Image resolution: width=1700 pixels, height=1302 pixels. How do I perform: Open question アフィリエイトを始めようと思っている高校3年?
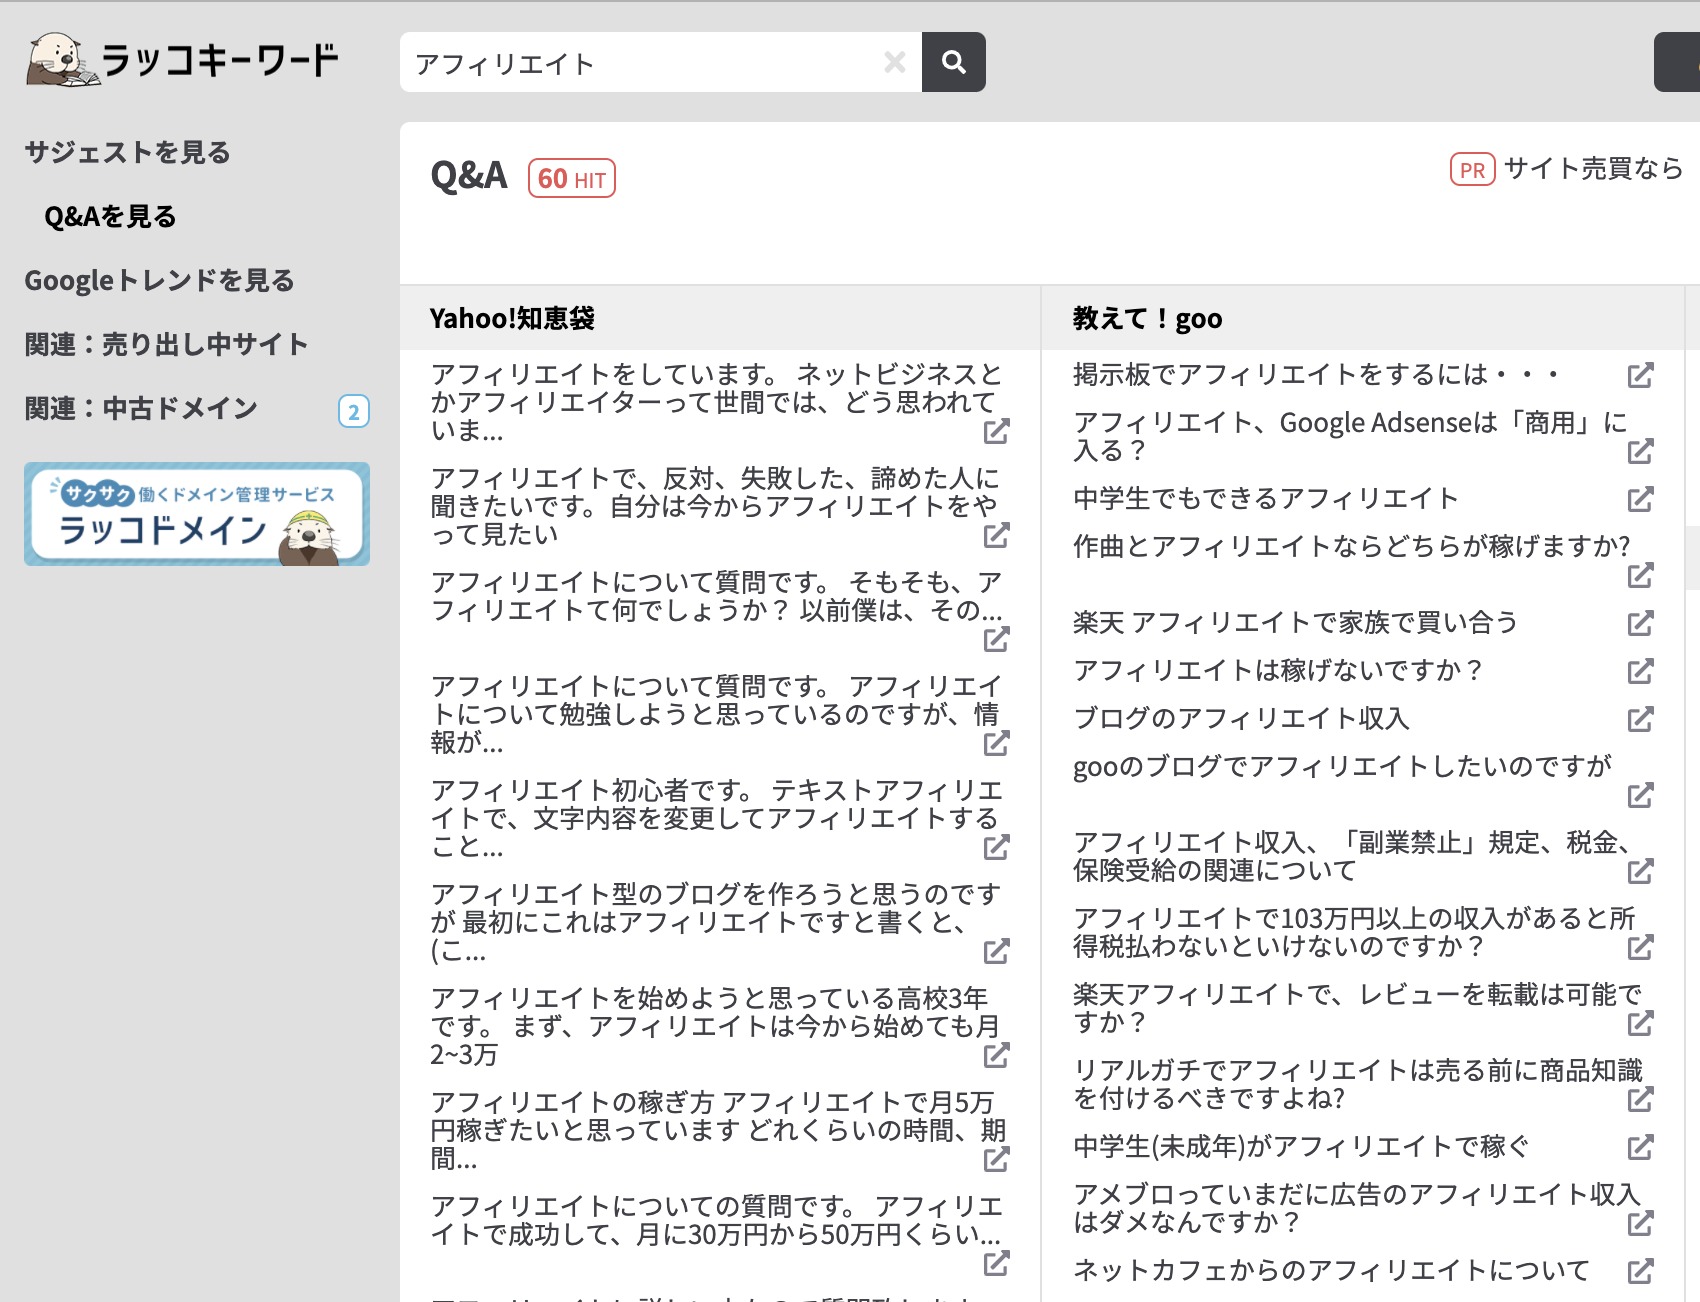click(716, 1026)
